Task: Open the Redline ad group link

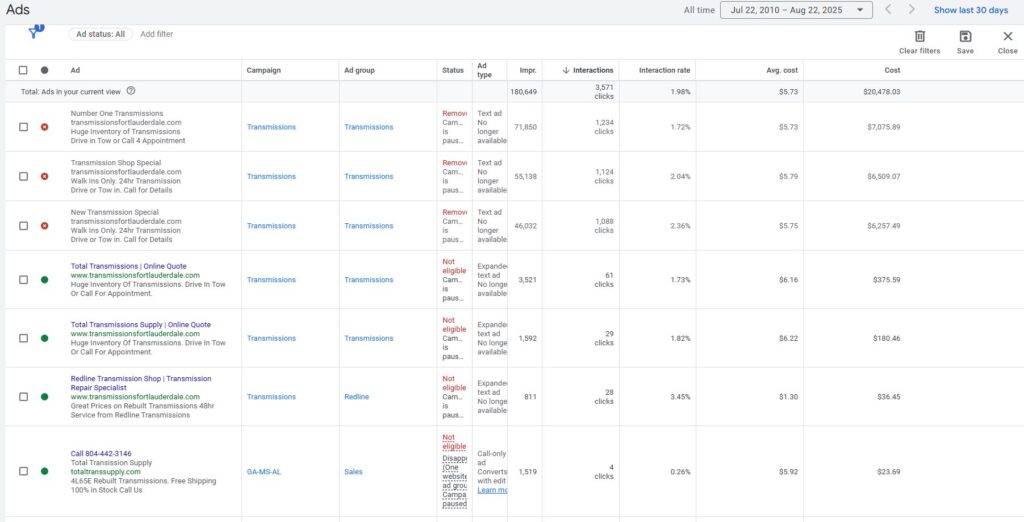Action: tap(357, 397)
